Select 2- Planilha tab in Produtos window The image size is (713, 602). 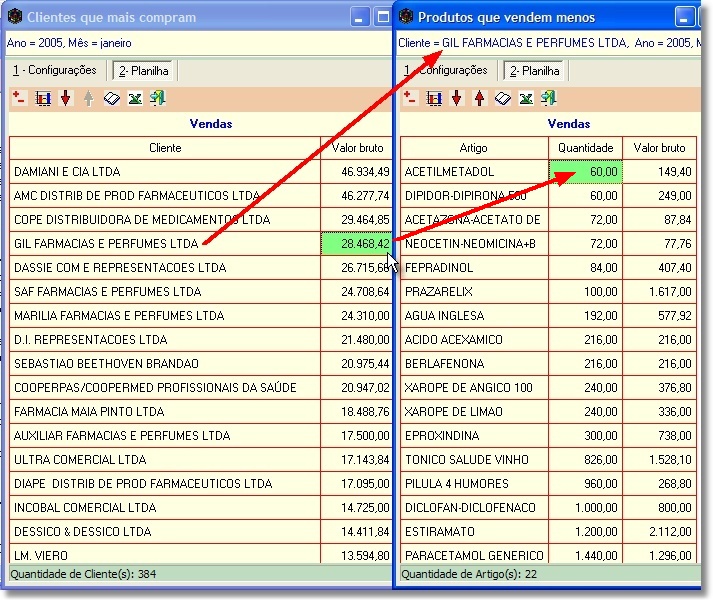pos(535,70)
